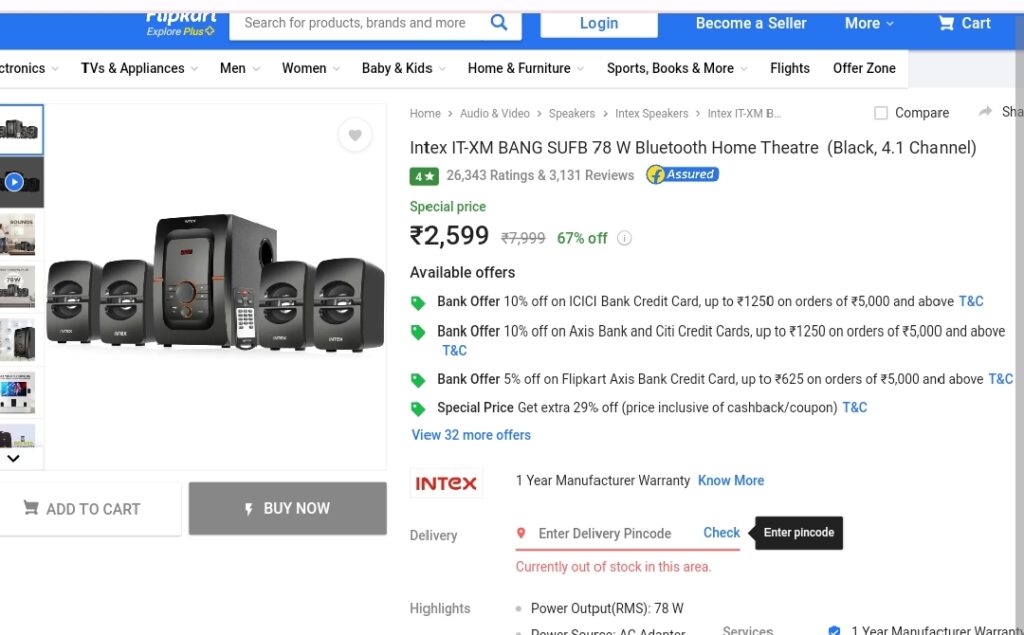Image resolution: width=1024 pixels, height=635 pixels.
Task: Open the Flights menu item
Action: click(x=790, y=68)
